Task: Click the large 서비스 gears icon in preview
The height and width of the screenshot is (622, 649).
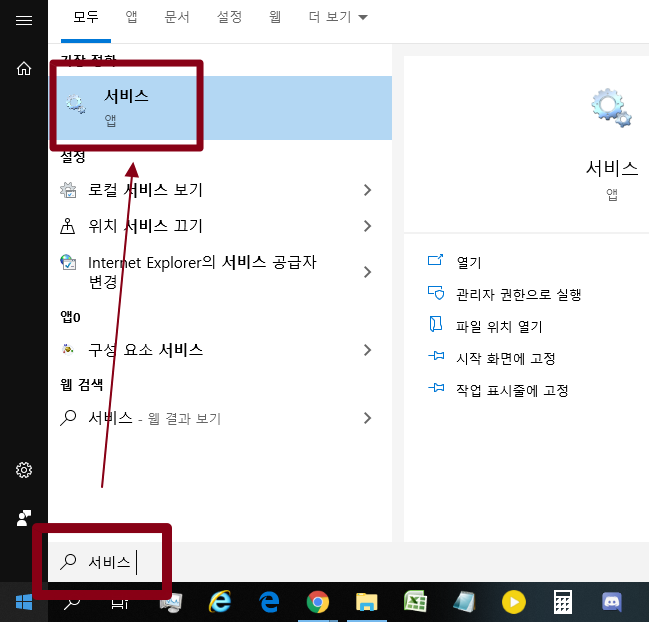Action: pyautogui.click(x=611, y=108)
